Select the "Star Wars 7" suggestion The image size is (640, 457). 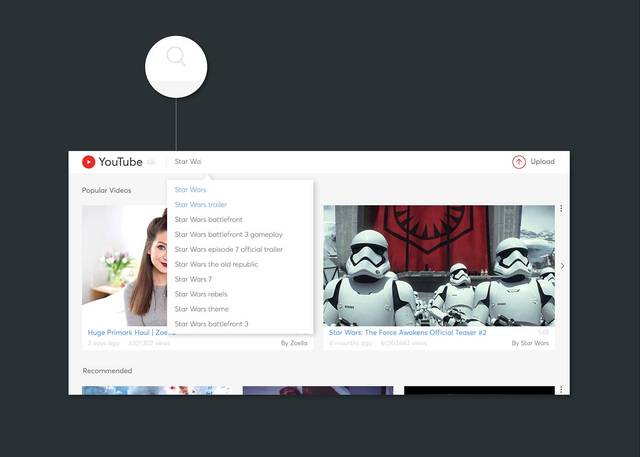(x=193, y=279)
